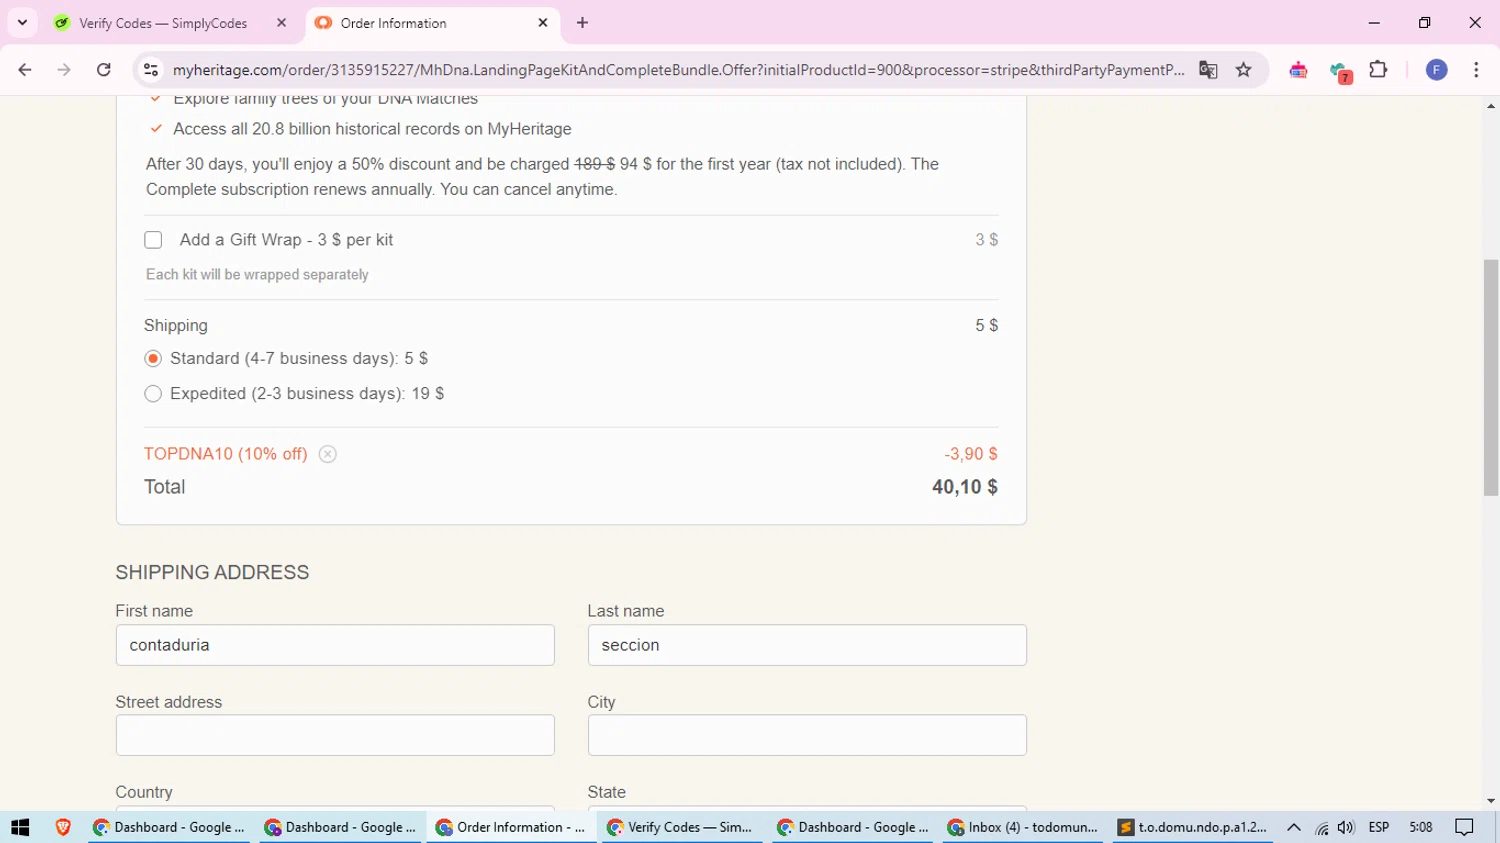Viewport: 1500px width, 843px height.
Task: Click the Last name field
Action: [807, 645]
